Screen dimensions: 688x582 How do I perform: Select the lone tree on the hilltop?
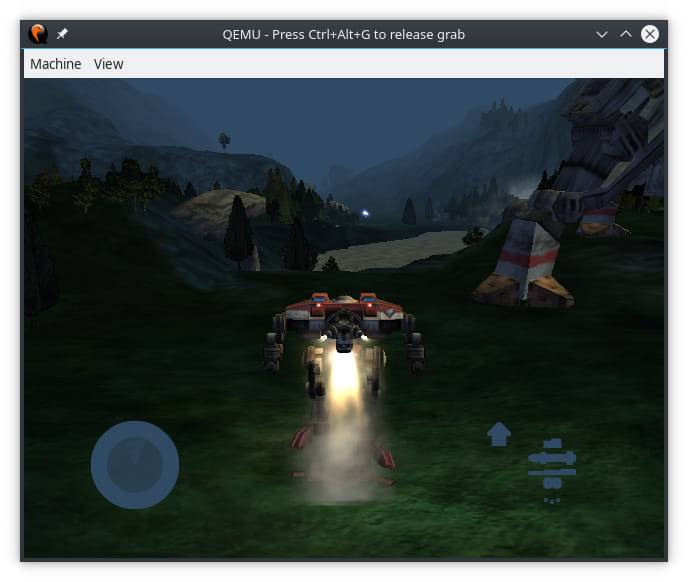(x=224, y=140)
